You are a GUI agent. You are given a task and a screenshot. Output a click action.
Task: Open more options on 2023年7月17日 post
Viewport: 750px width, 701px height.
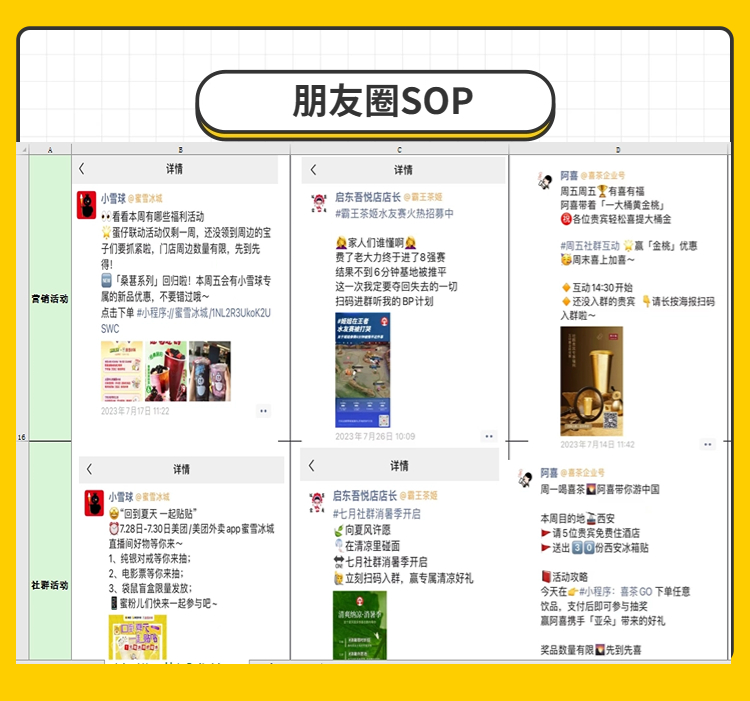[264, 411]
